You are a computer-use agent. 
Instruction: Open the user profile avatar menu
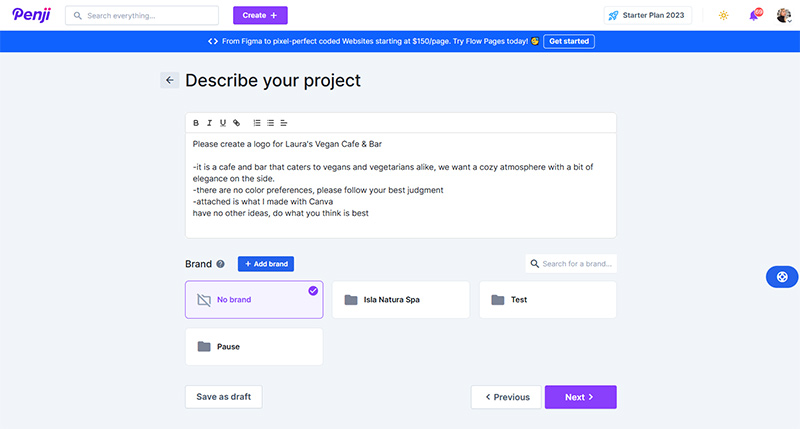click(x=783, y=15)
